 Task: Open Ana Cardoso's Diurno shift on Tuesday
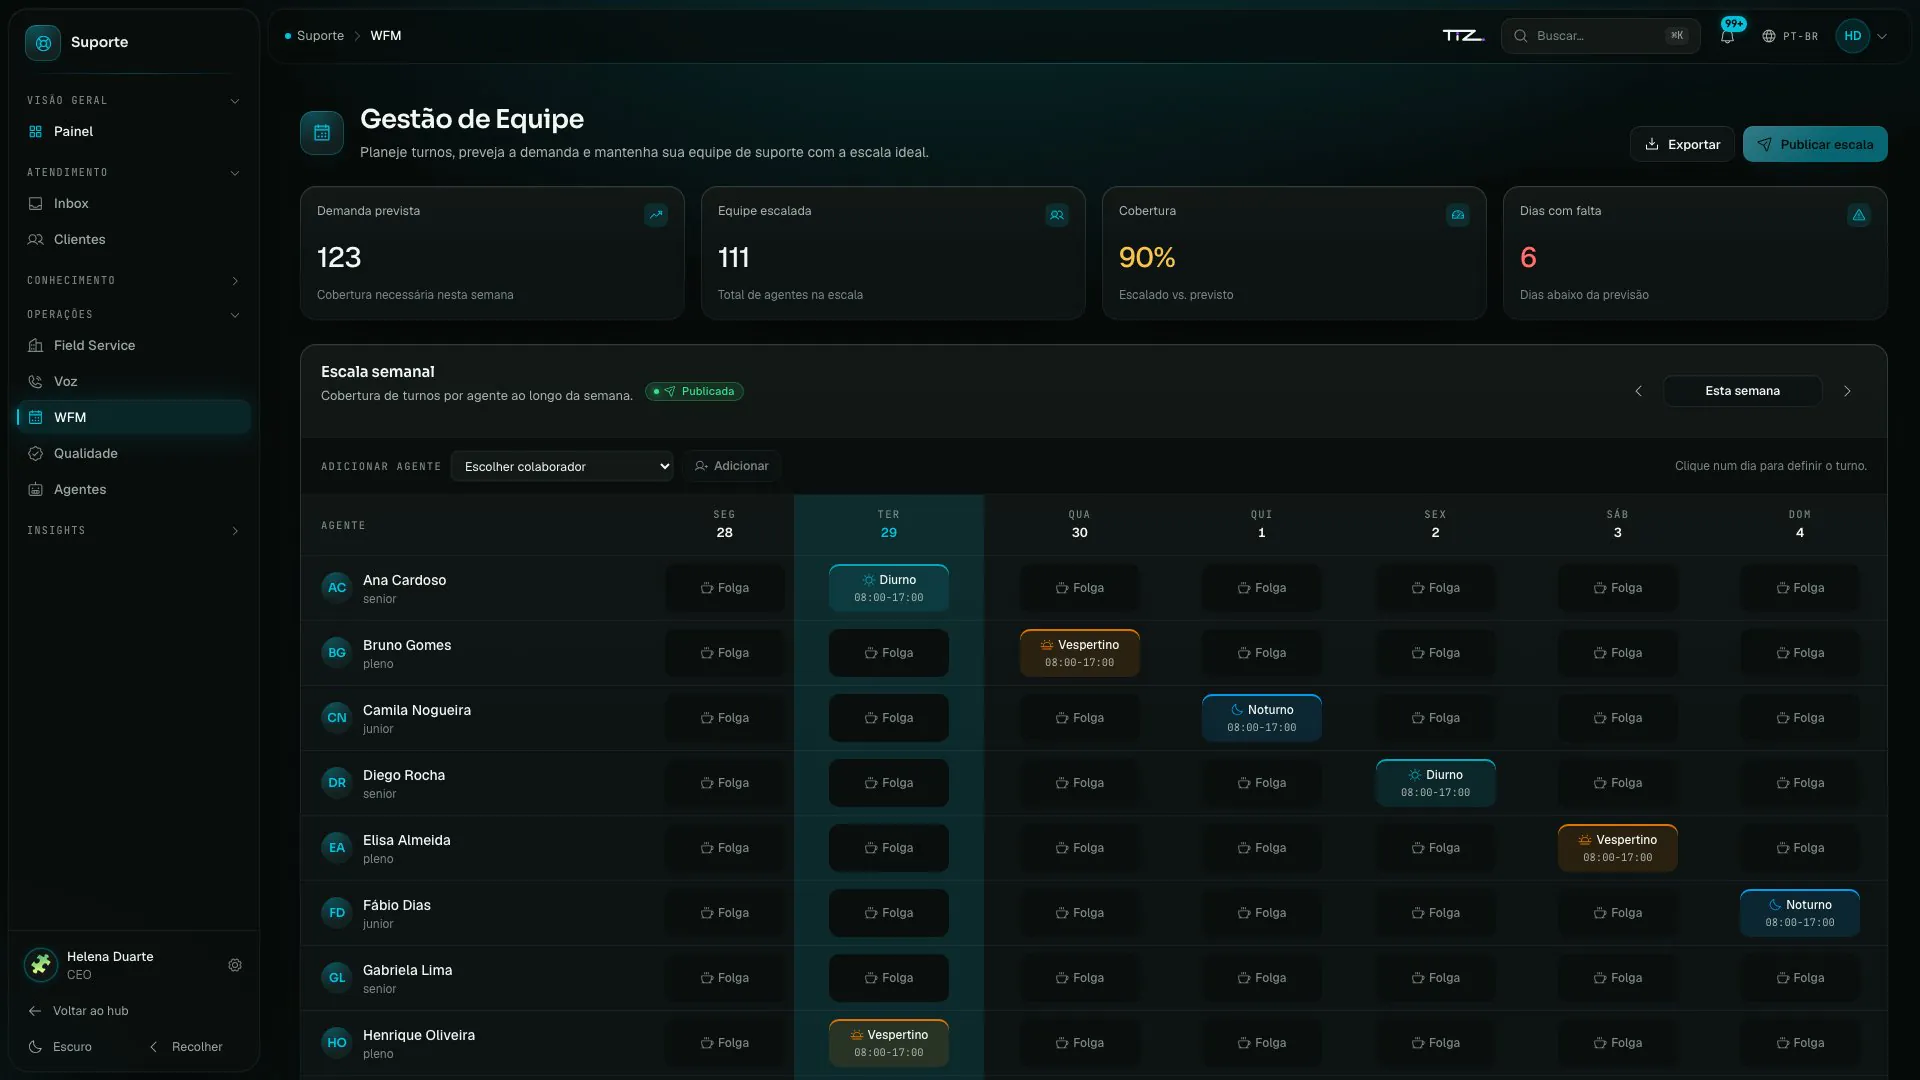coord(889,588)
